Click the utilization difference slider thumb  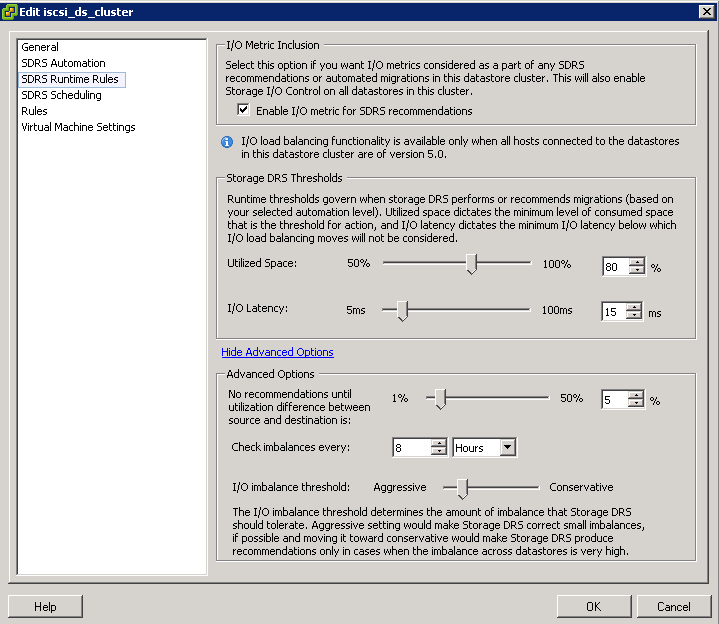click(x=440, y=399)
